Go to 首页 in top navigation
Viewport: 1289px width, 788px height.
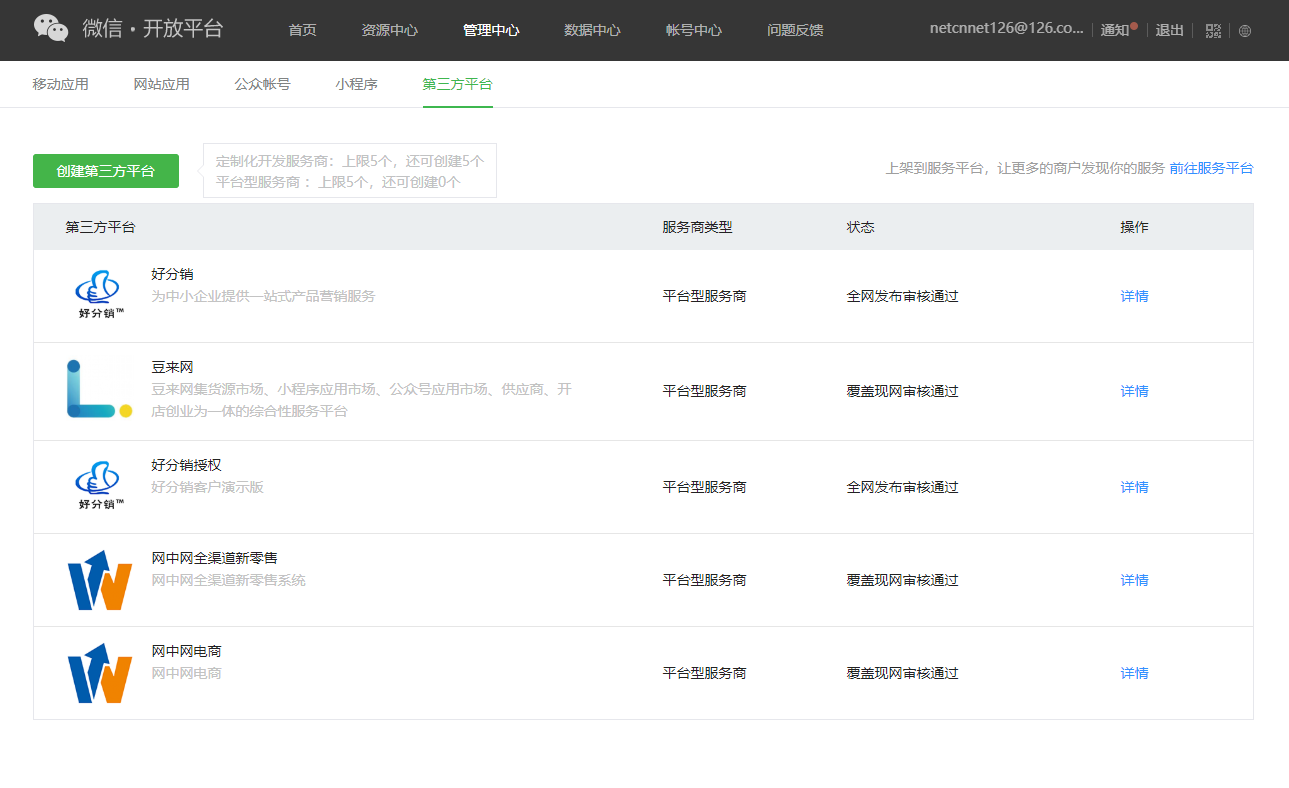coord(302,30)
